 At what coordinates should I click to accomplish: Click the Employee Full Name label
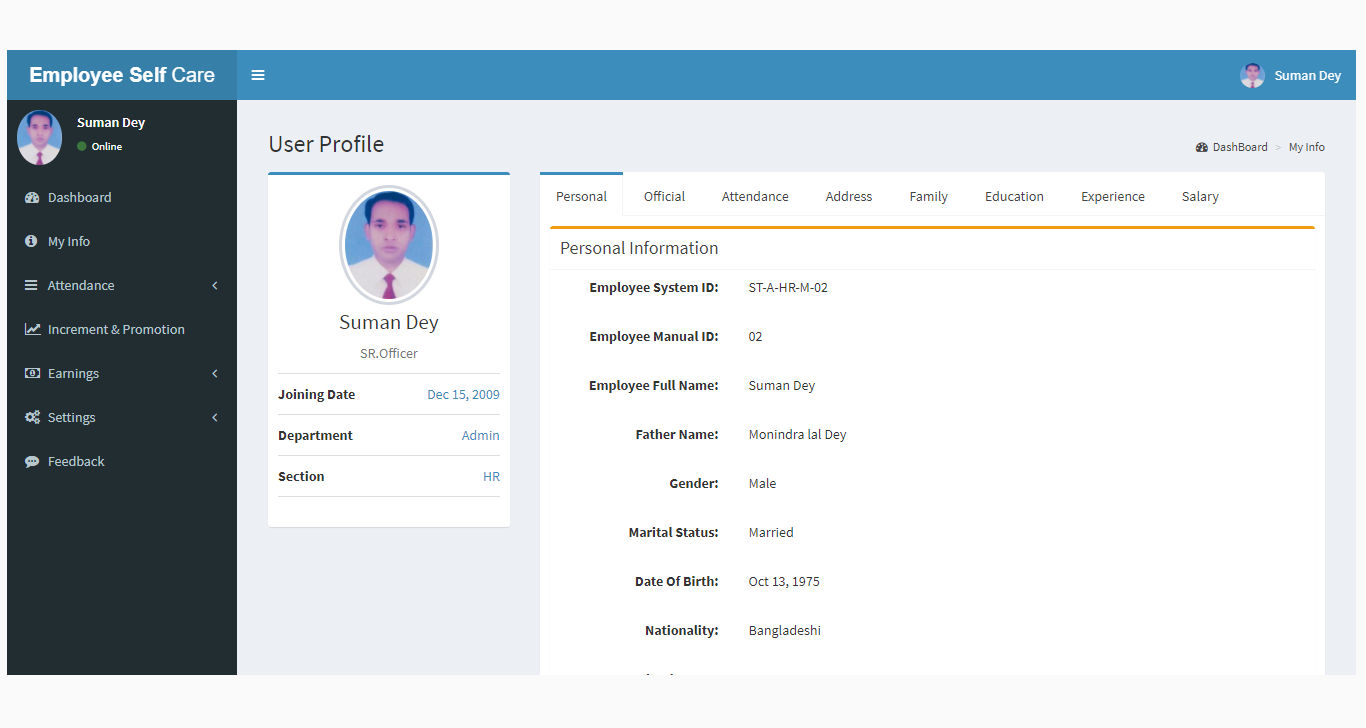(654, 385)
